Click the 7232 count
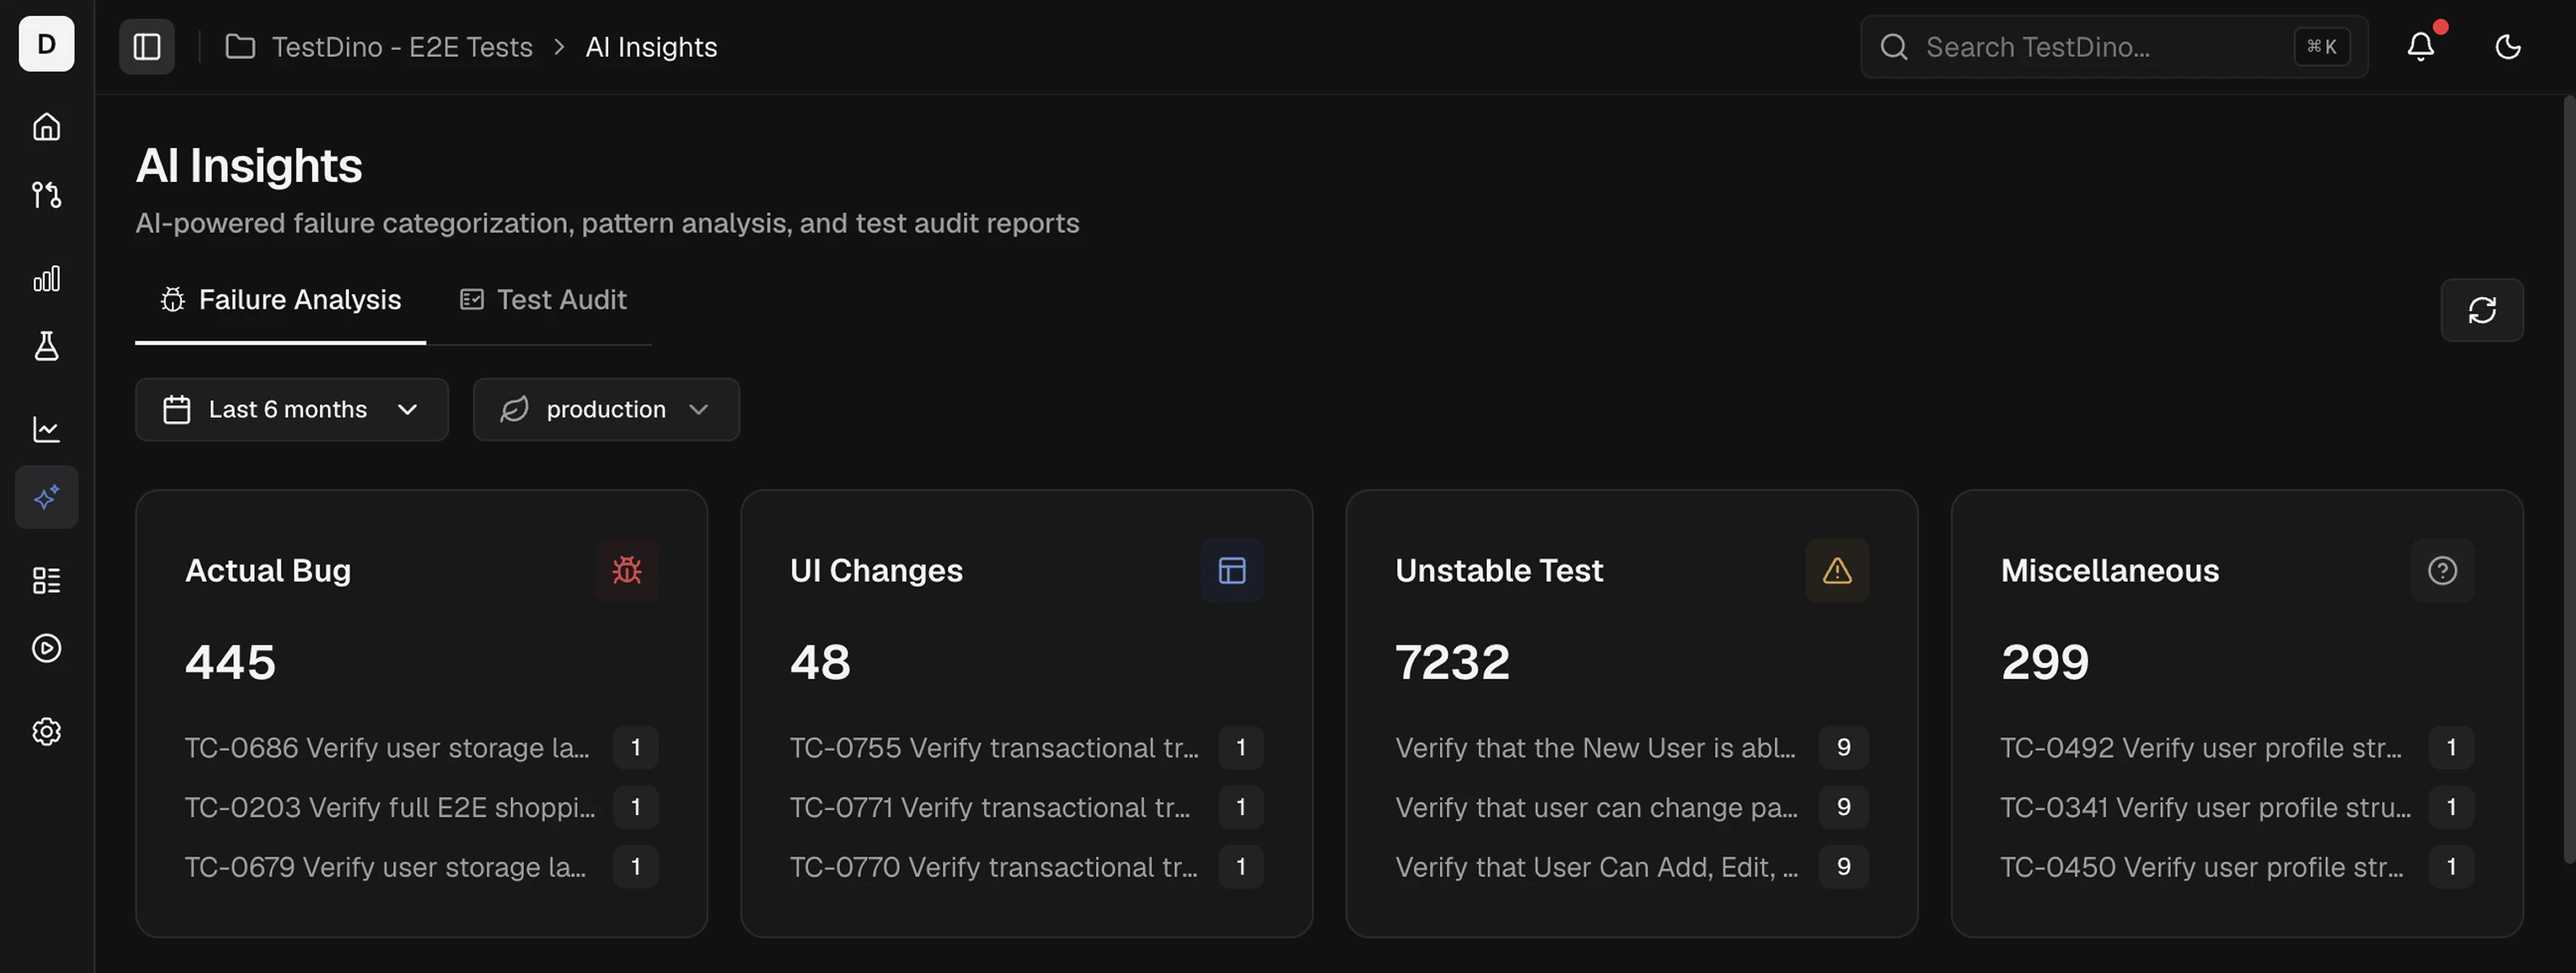This screenshot has height=973, width=2576. coord(1452,662)
